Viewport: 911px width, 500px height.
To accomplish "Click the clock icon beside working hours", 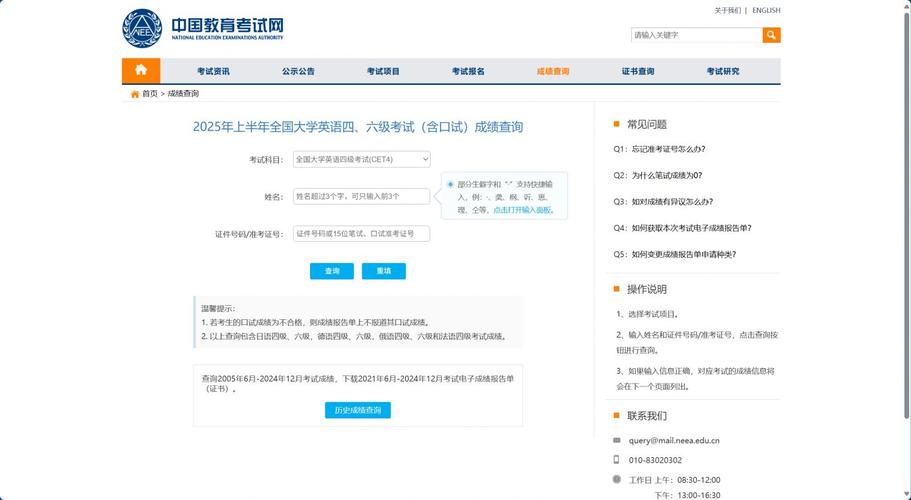I will click(x=616, y=479).
